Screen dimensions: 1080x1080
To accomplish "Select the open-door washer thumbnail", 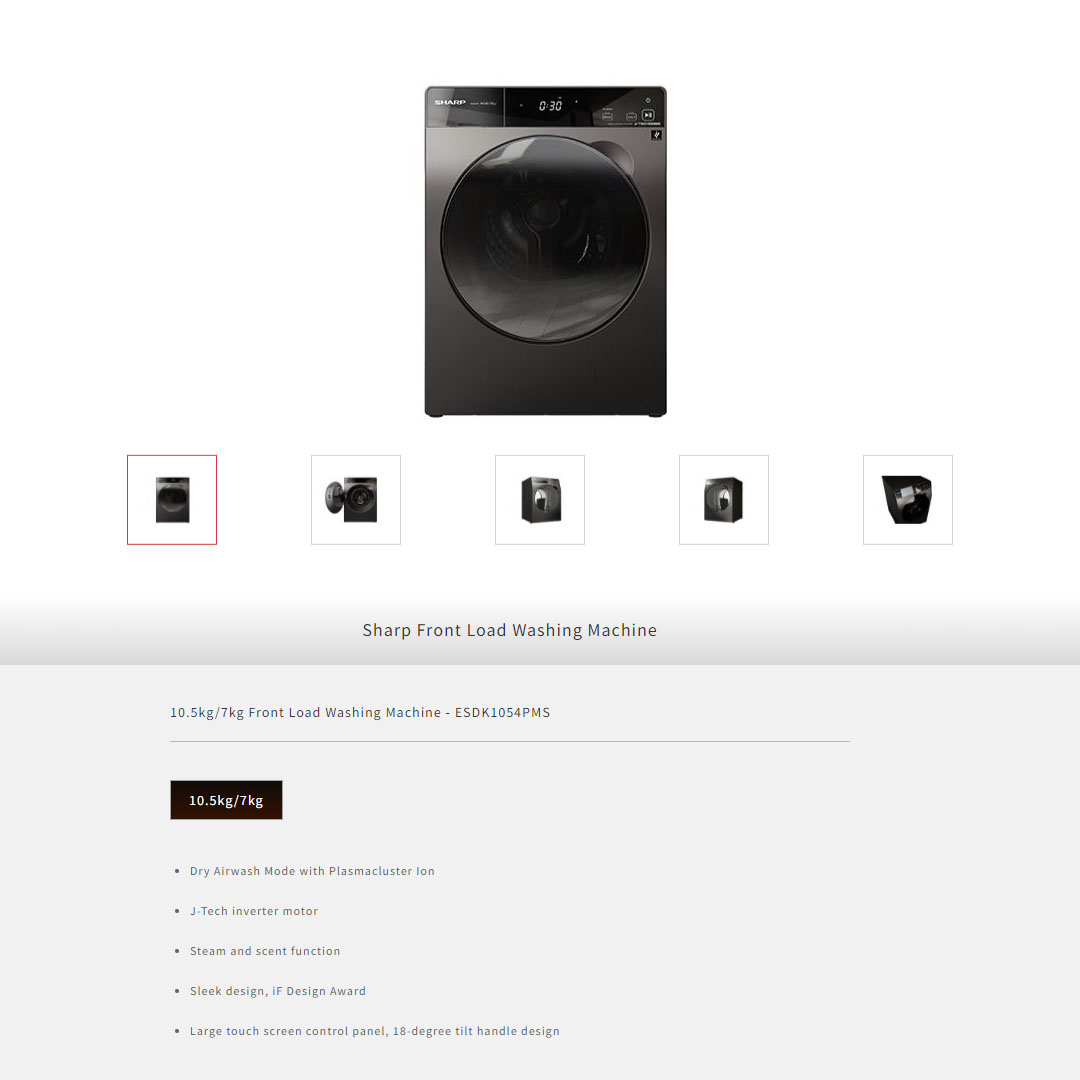I will pyautogui.click(x=356, y=499).
